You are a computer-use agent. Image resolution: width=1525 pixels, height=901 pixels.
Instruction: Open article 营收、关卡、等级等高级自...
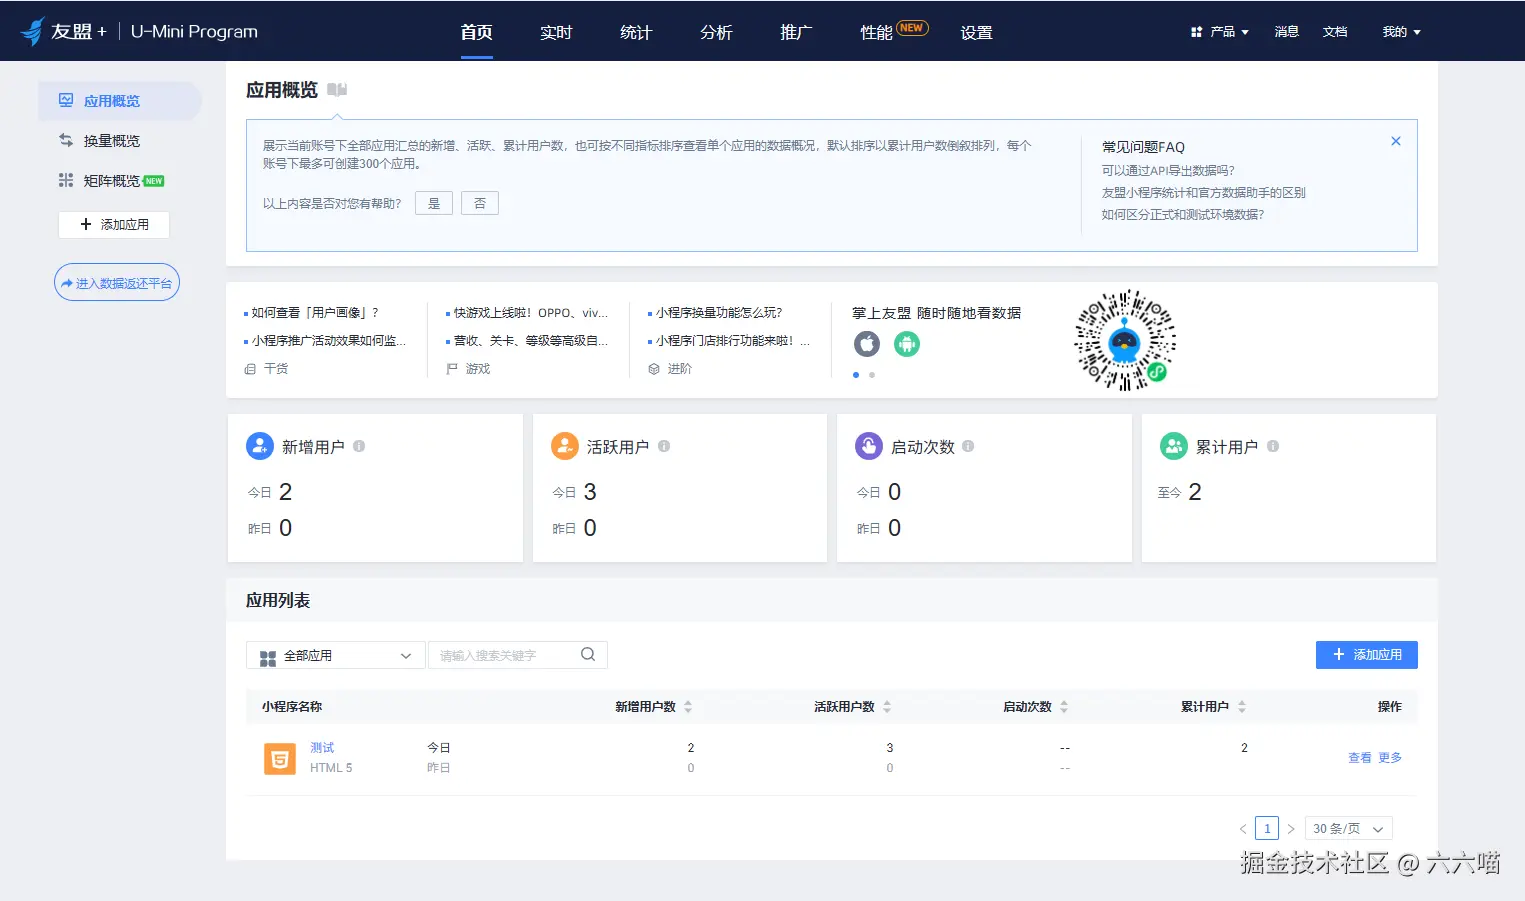[x=531, y=341]
